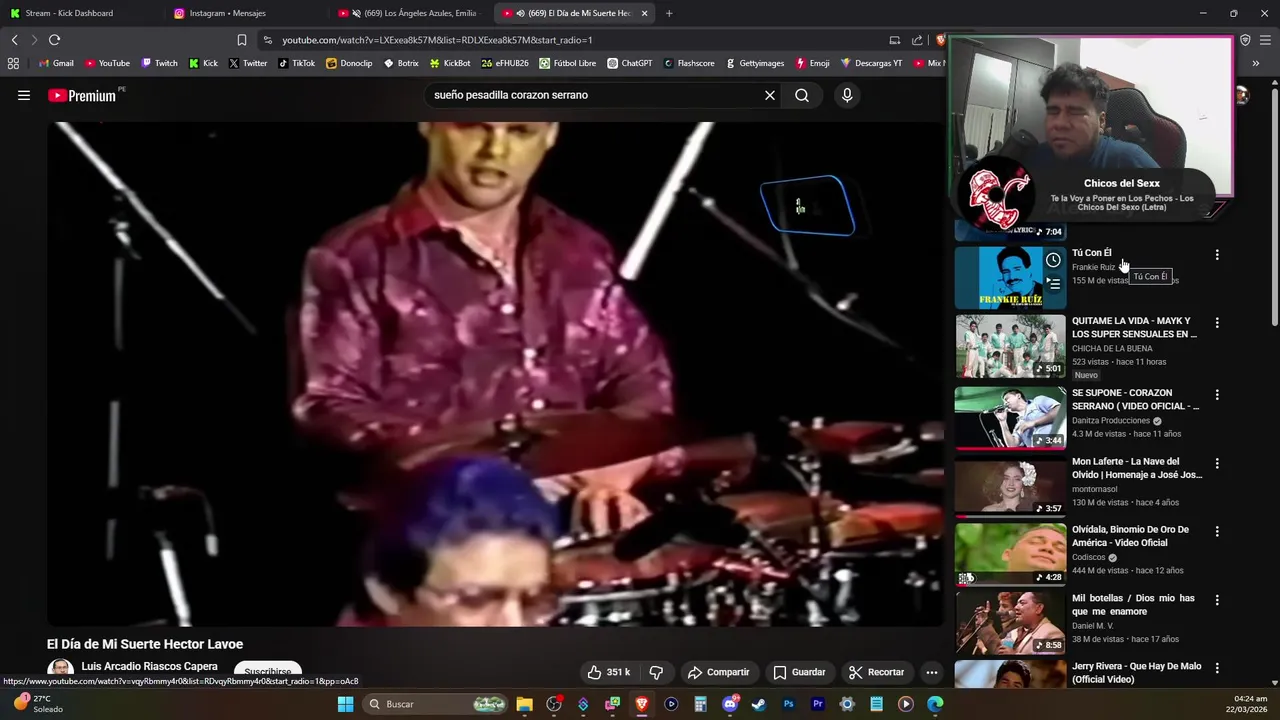Open Settings gear in the taskbar
1280x720 pixels.
click(x=847, y=704)
